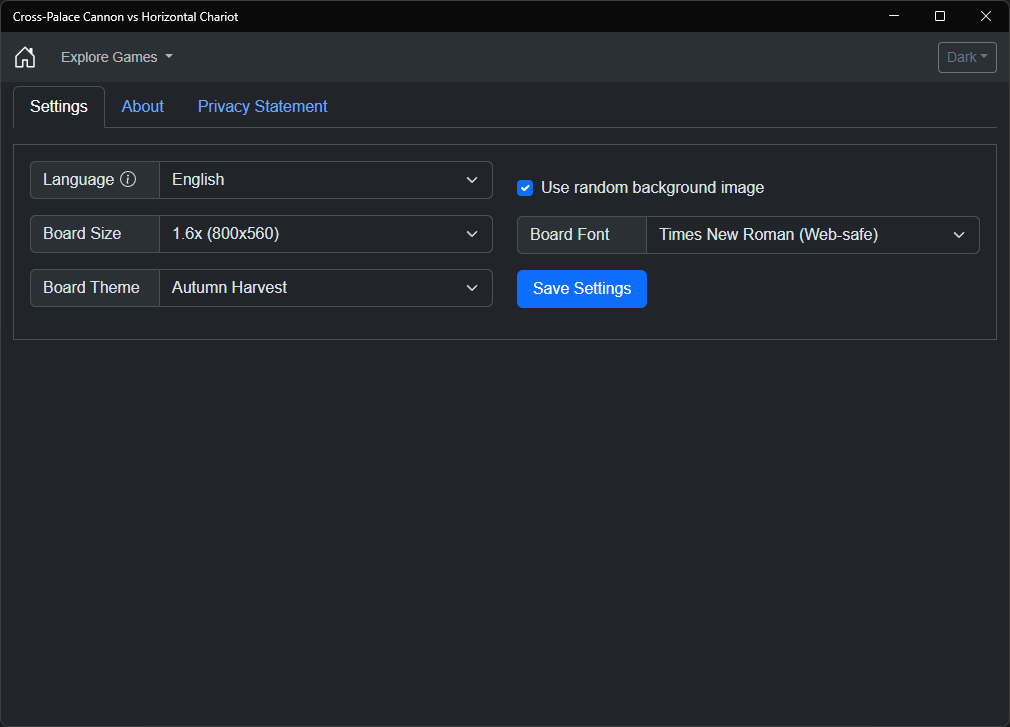Switch to the About tab
The width and height of the screenshot is (1010, 727).
pos(142,106)
